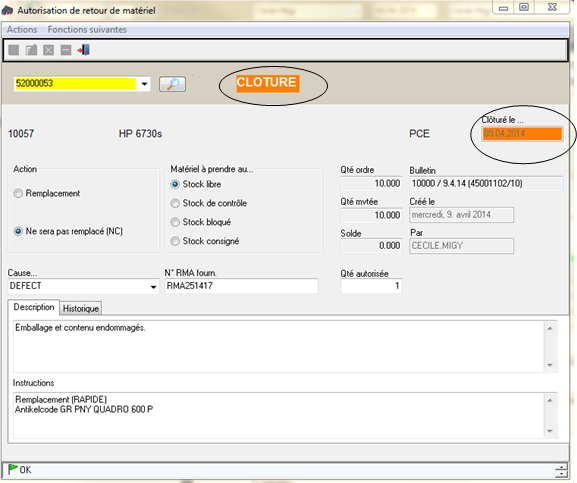Click the greyed minus toolbar icon
Viewport: 577px width, 483px height.
pyautogui.click(x=66, y=50)
